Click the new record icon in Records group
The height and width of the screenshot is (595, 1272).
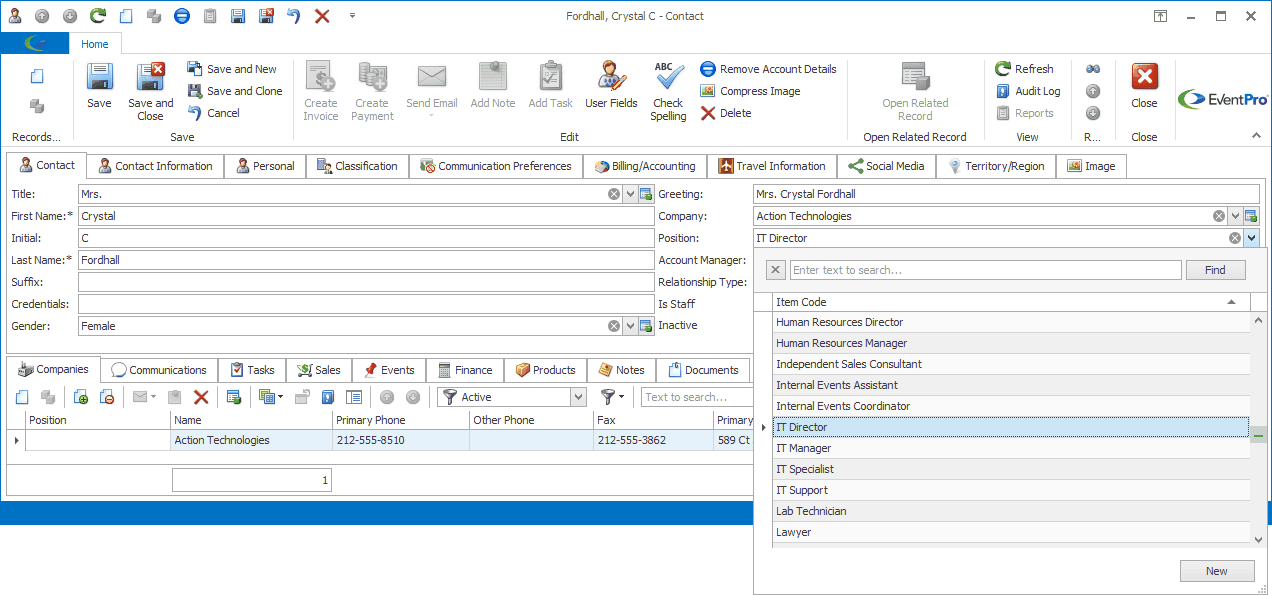coord(37,76)
